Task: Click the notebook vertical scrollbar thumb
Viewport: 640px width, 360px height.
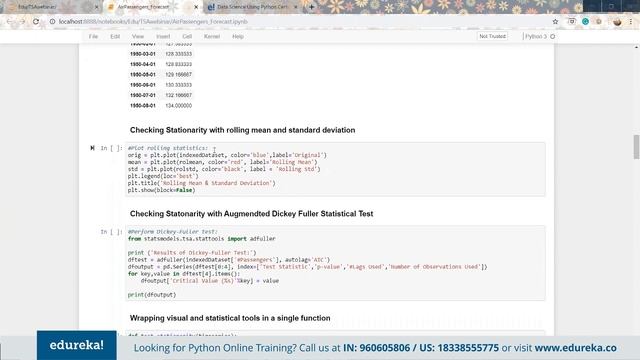Action: coord(636,147)
